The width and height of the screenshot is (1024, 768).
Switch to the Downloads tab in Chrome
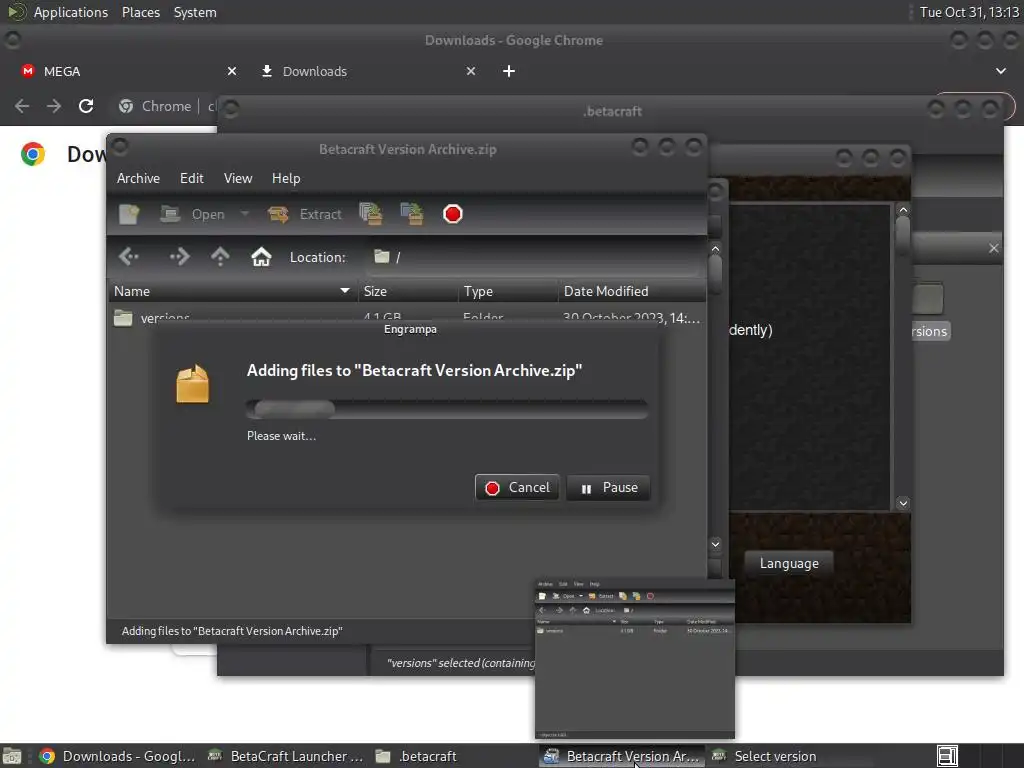click(366, 71)
